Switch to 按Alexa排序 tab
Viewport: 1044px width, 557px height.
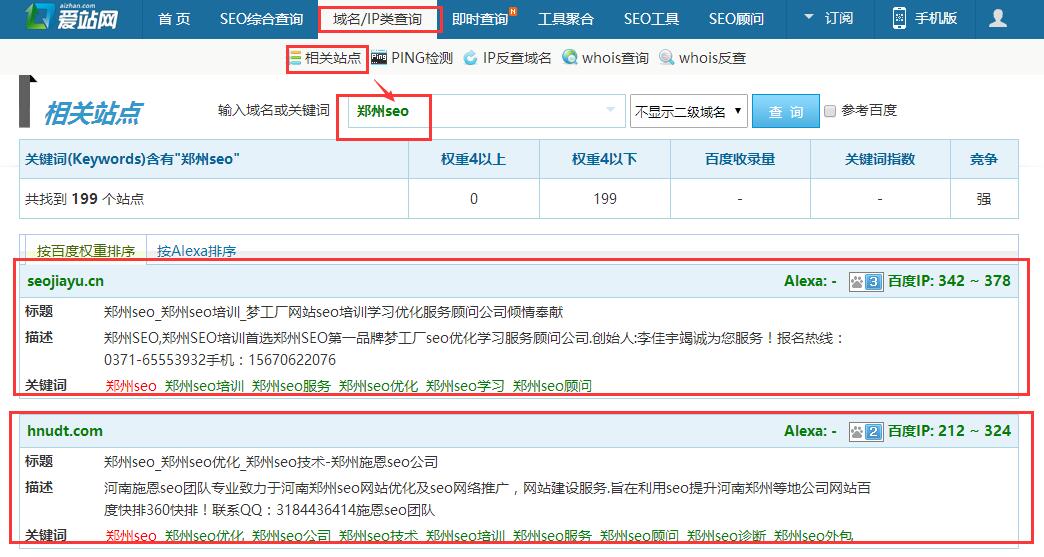pyautogui.click(x=196, y=251)
